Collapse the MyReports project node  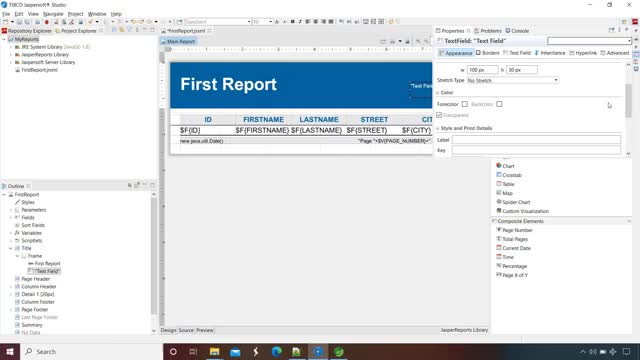4,40
